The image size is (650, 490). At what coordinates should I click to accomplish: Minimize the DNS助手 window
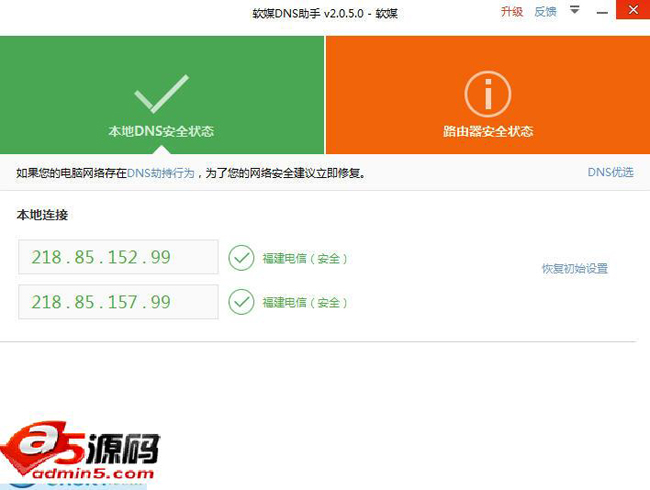point(602,13)
